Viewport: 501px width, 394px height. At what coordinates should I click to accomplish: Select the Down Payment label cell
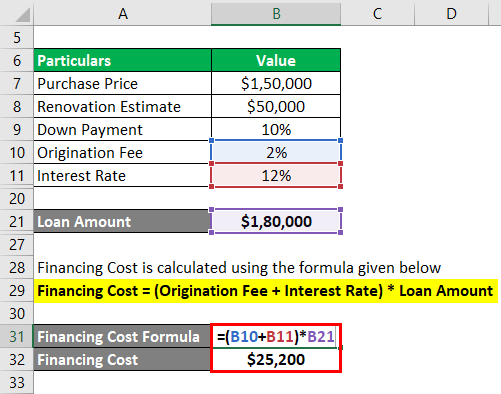coord(123,130)
